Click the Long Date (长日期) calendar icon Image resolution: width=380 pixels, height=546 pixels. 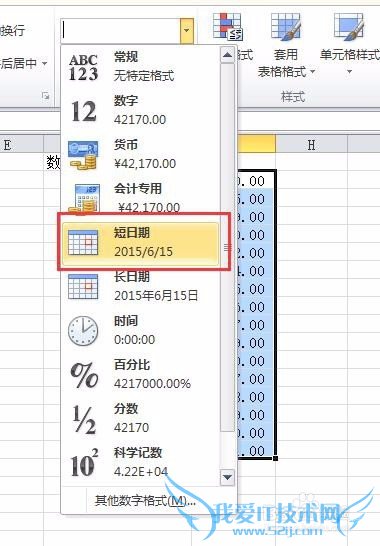(83, 287)
